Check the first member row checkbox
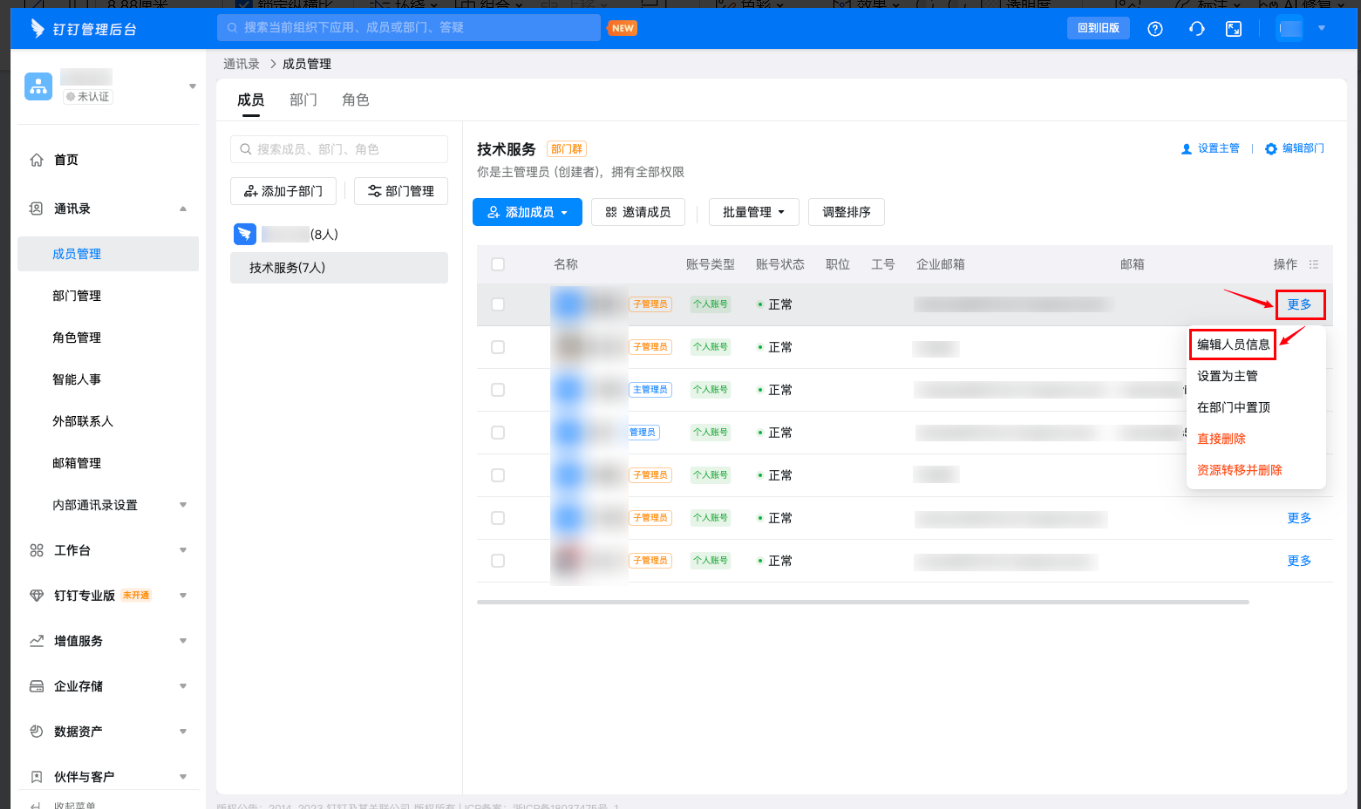The height and width of the screenshot is (809, 1361). pyautogui.click(x=498, y=304)
